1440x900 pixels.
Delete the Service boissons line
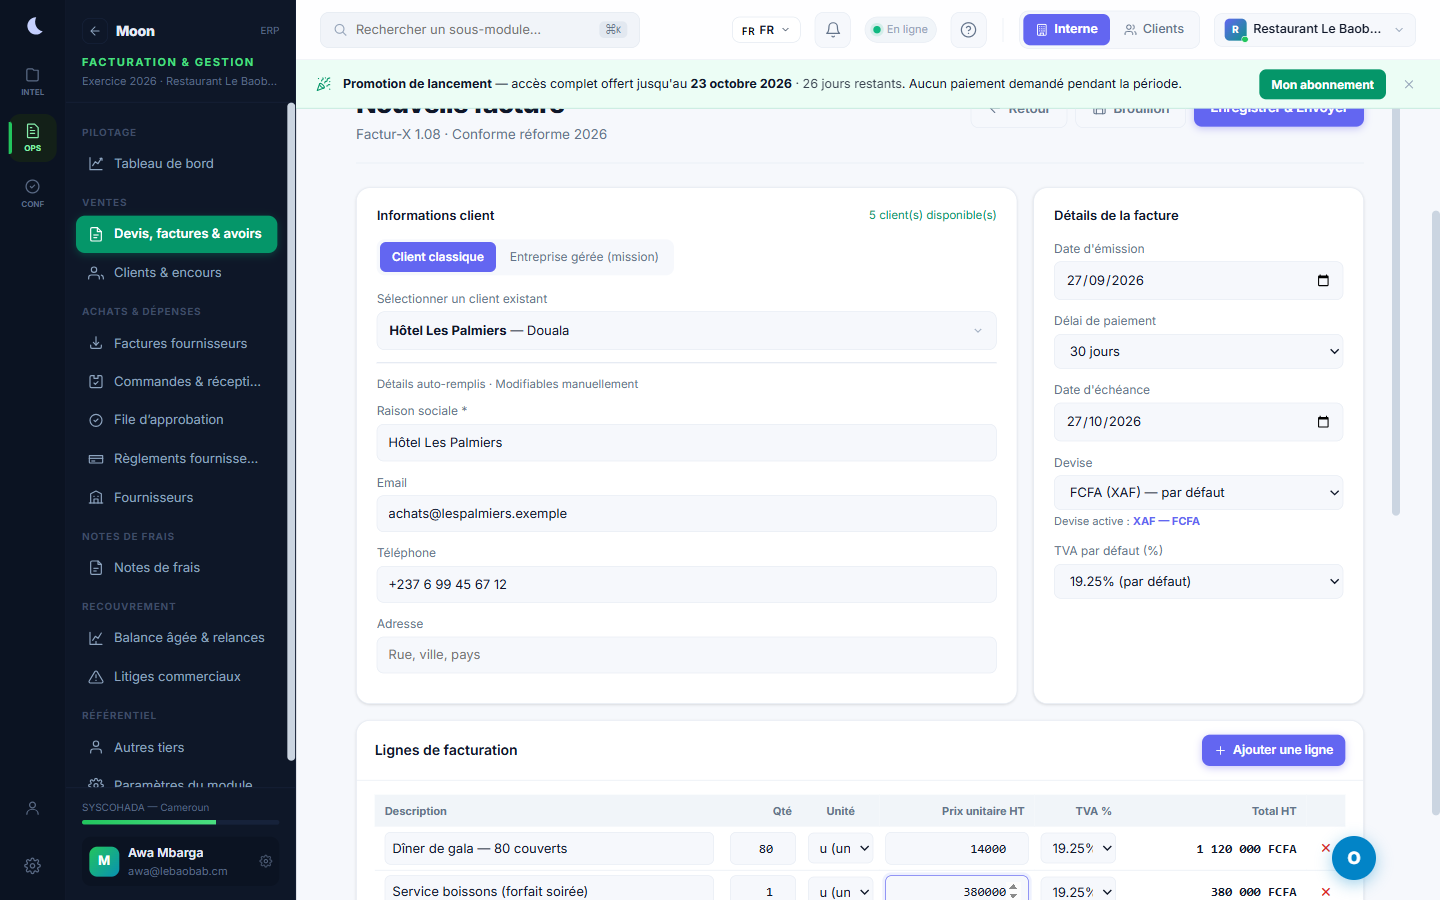[1326, 891]
